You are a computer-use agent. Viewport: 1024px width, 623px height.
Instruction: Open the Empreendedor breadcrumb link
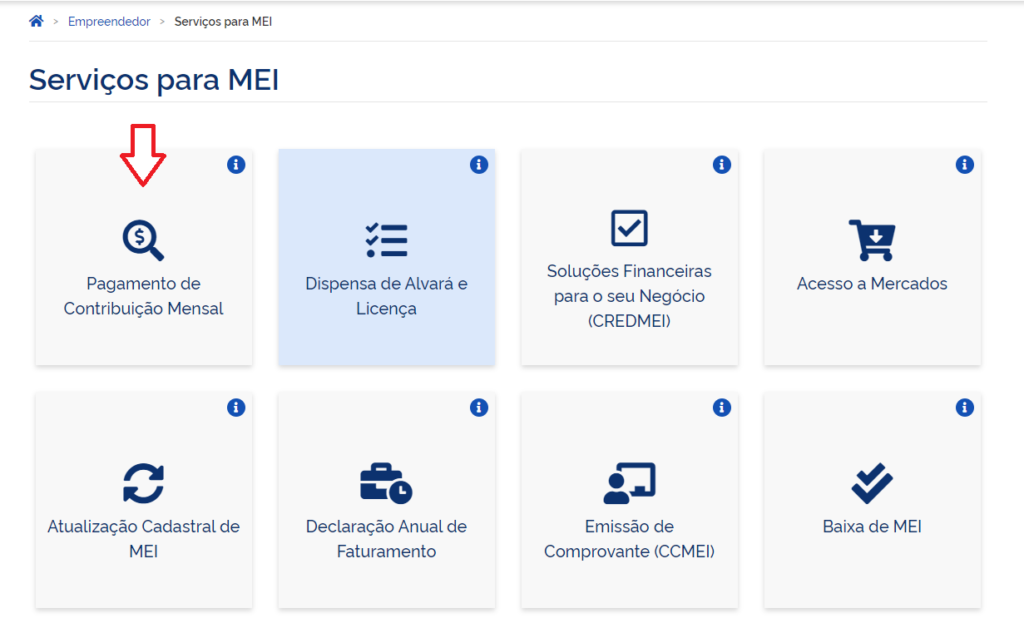pos(109,21)
